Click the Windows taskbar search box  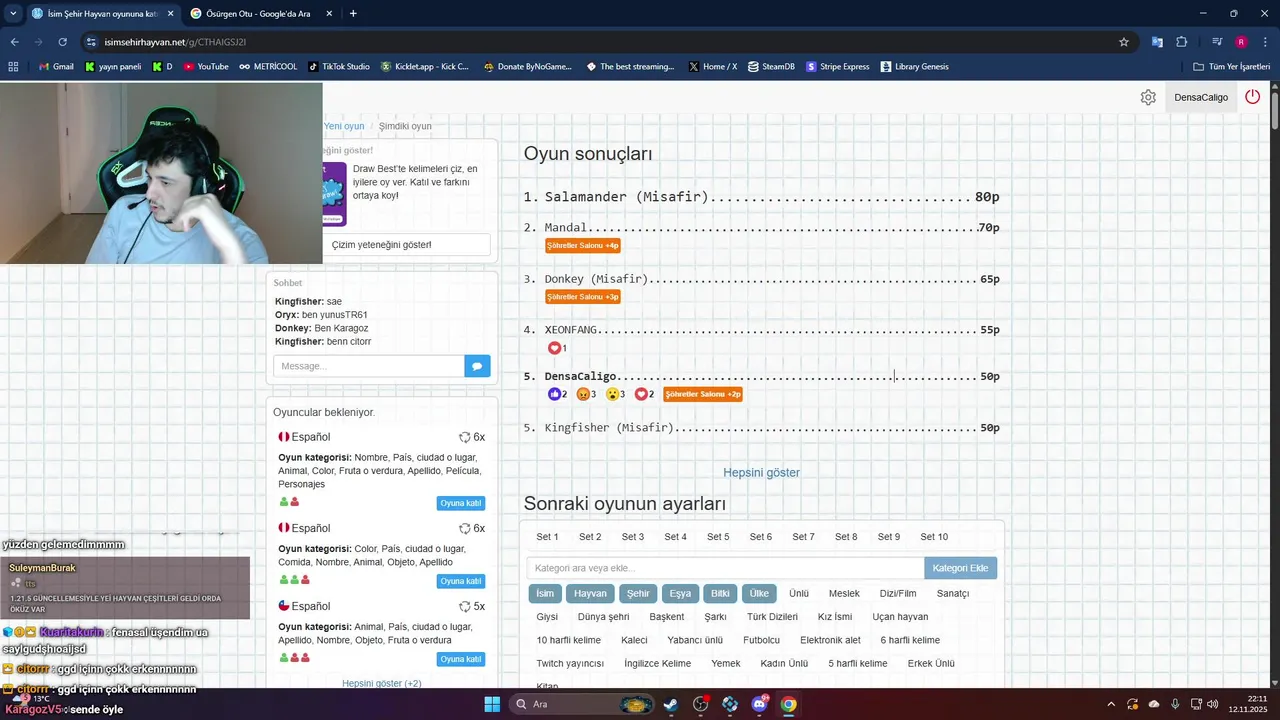[583, 704]
